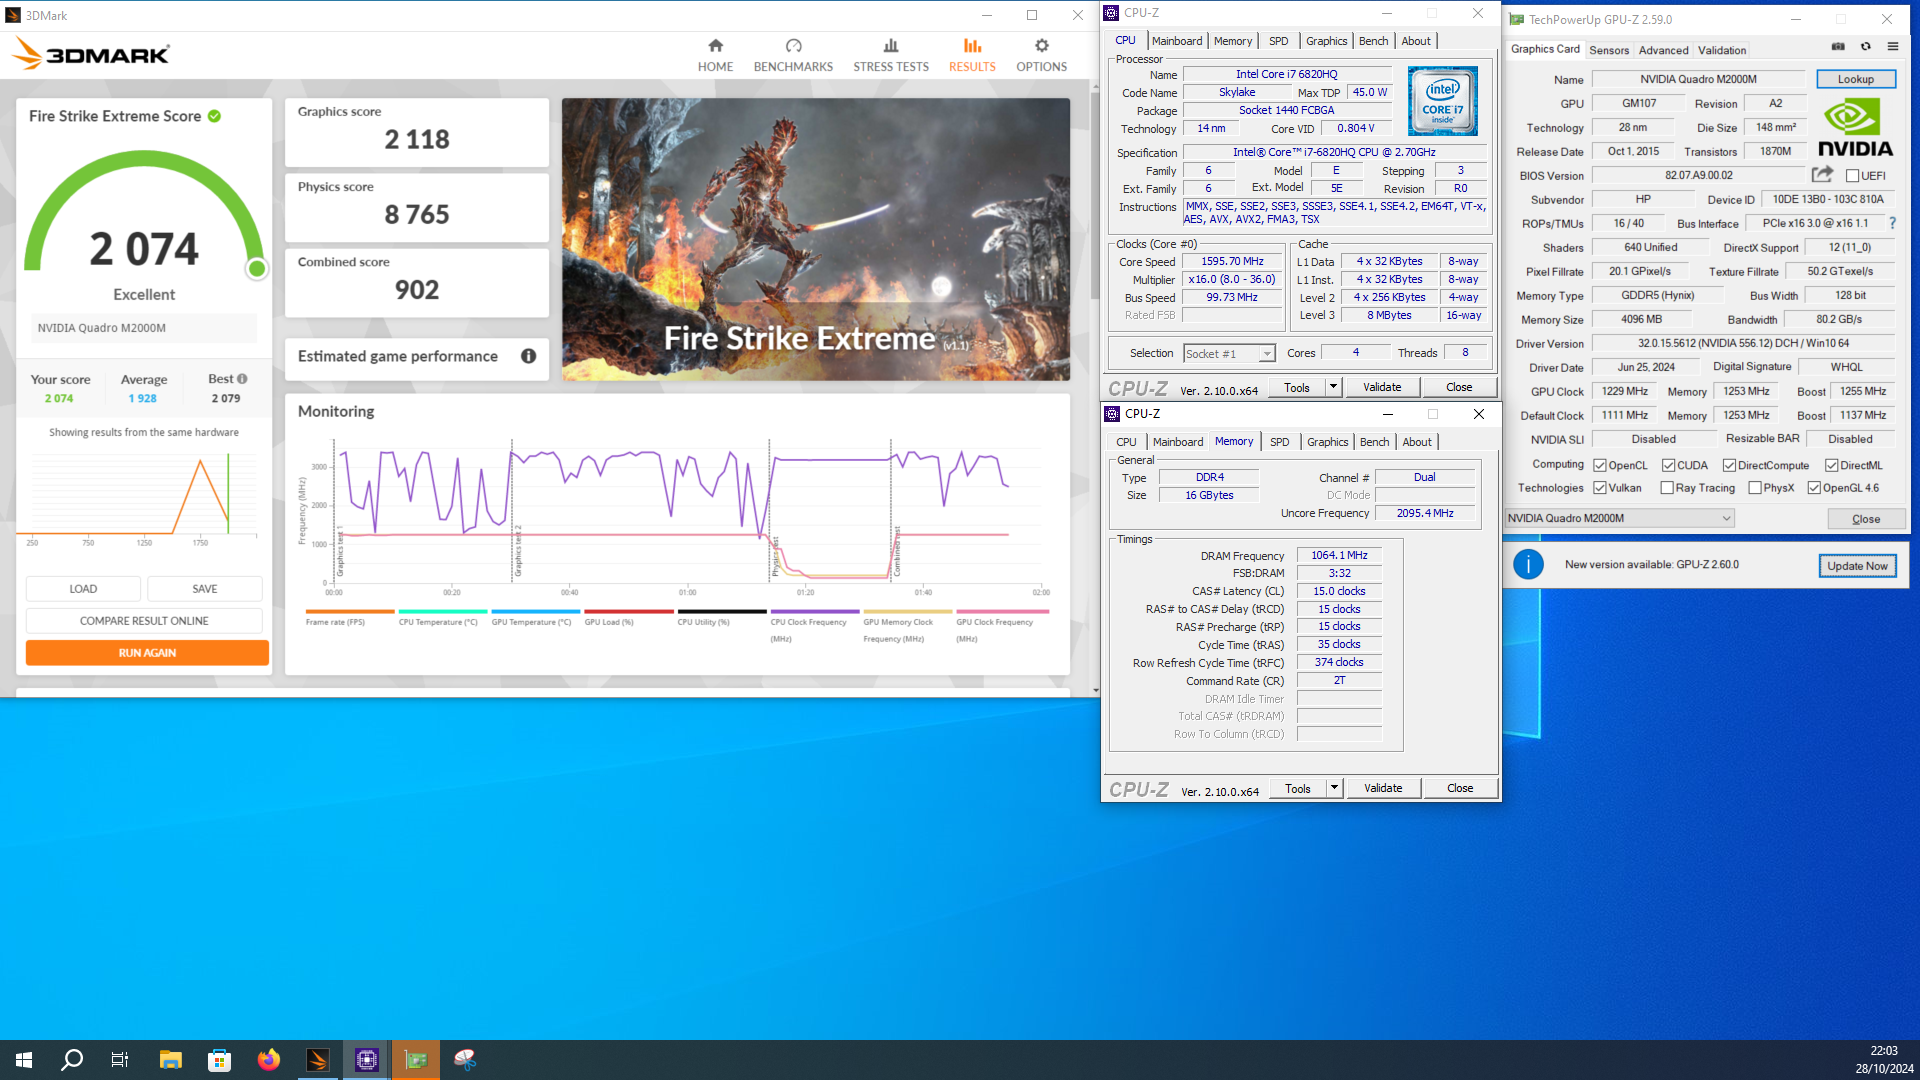The image size is (1920, 1080).
Task: Click the BIOS export share icon in GPU-Z
Action: click(1822, 175)
